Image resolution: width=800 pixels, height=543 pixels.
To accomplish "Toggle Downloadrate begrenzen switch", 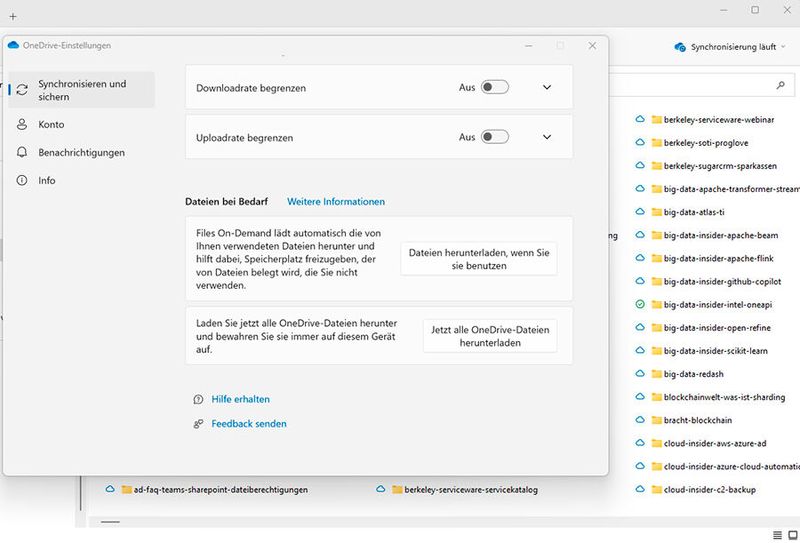I will coord(494,87).
